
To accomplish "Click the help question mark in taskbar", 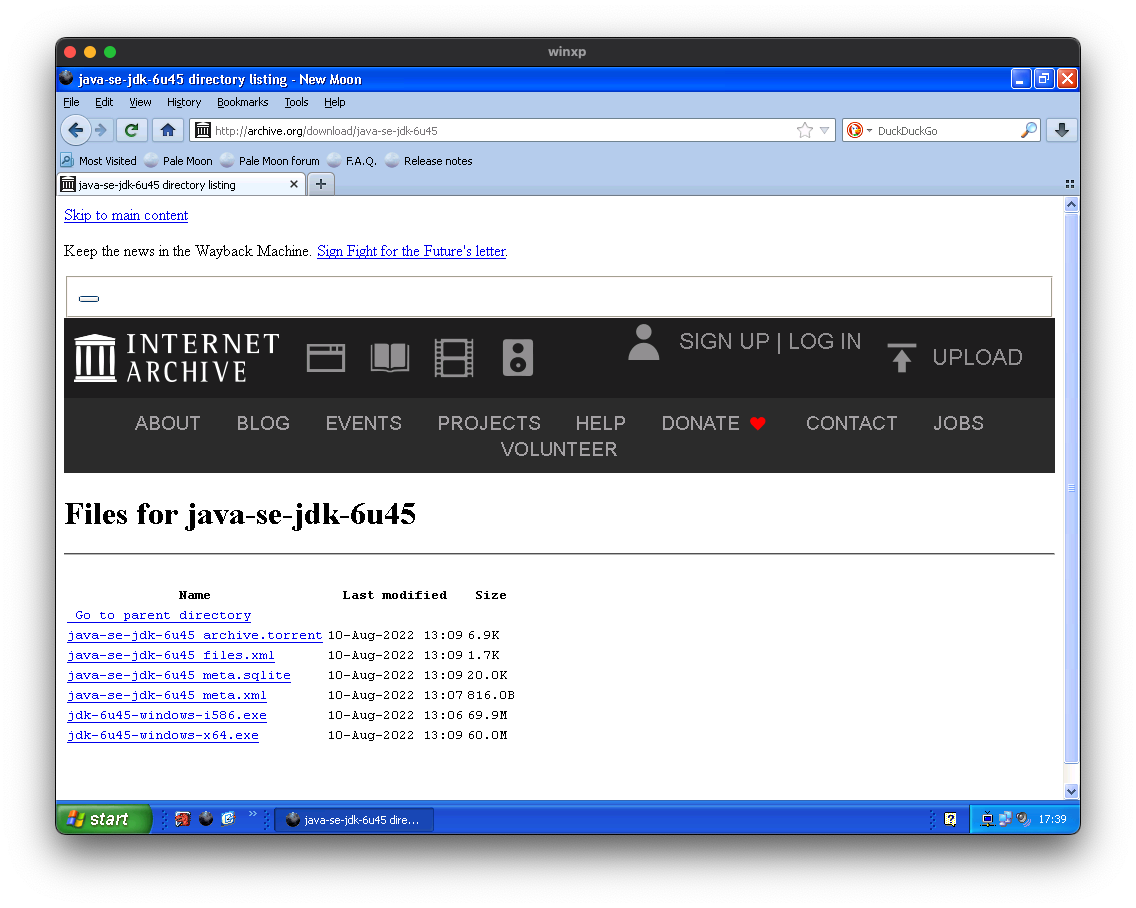I will click(x=951, y=820).
